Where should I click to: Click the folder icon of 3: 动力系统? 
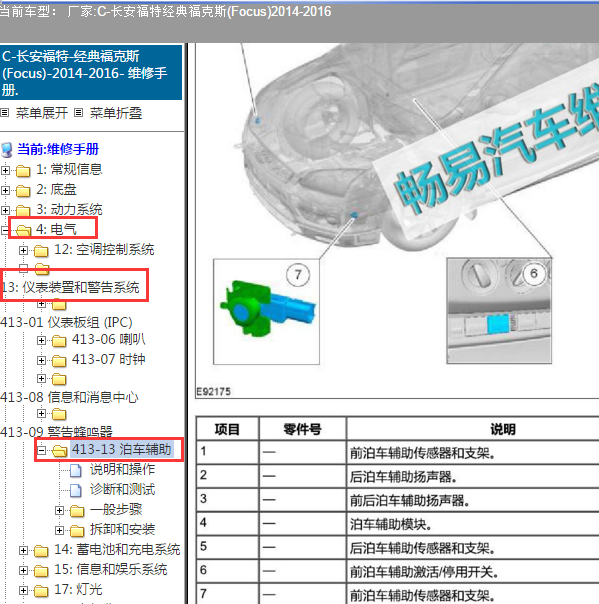[x=23, y=210]
